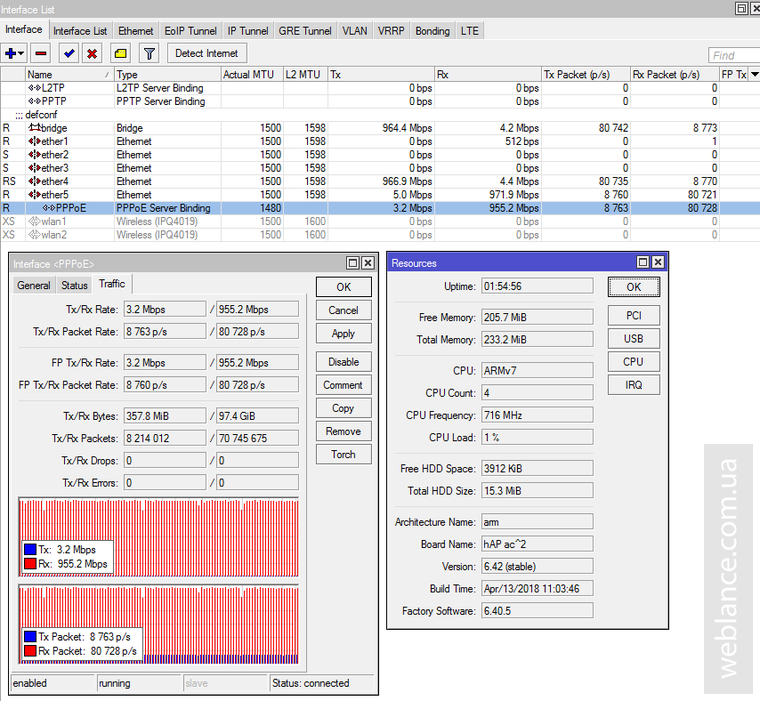760x701 pixels.
Task: Open the funnel Filter tool
Action: pyautogui.click(x=148, y=53)
